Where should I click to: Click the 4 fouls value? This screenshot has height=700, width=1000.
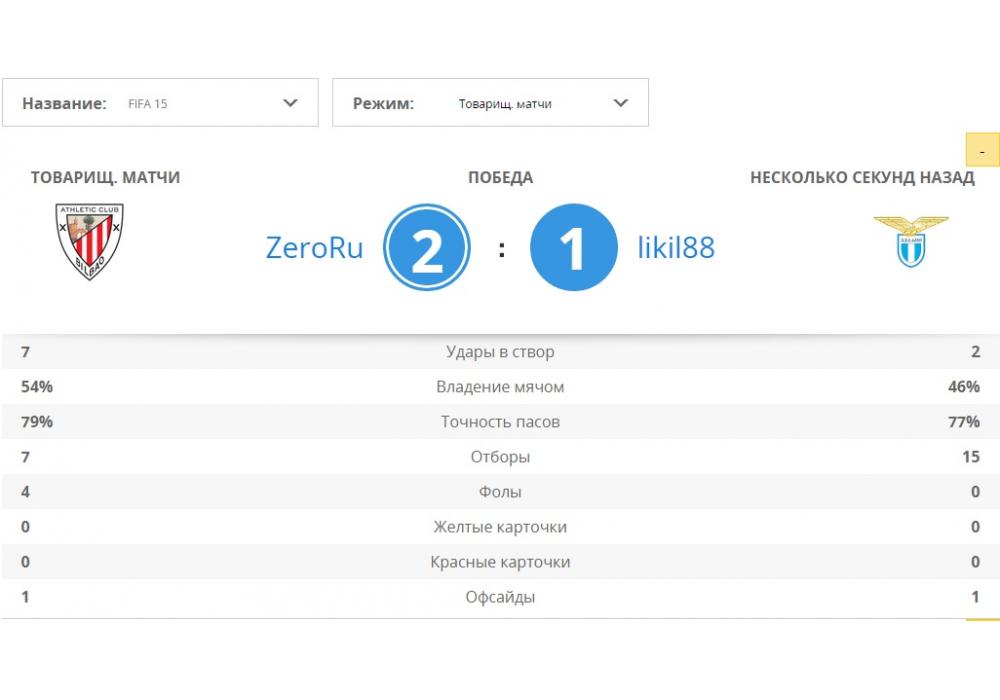(26, 492)
